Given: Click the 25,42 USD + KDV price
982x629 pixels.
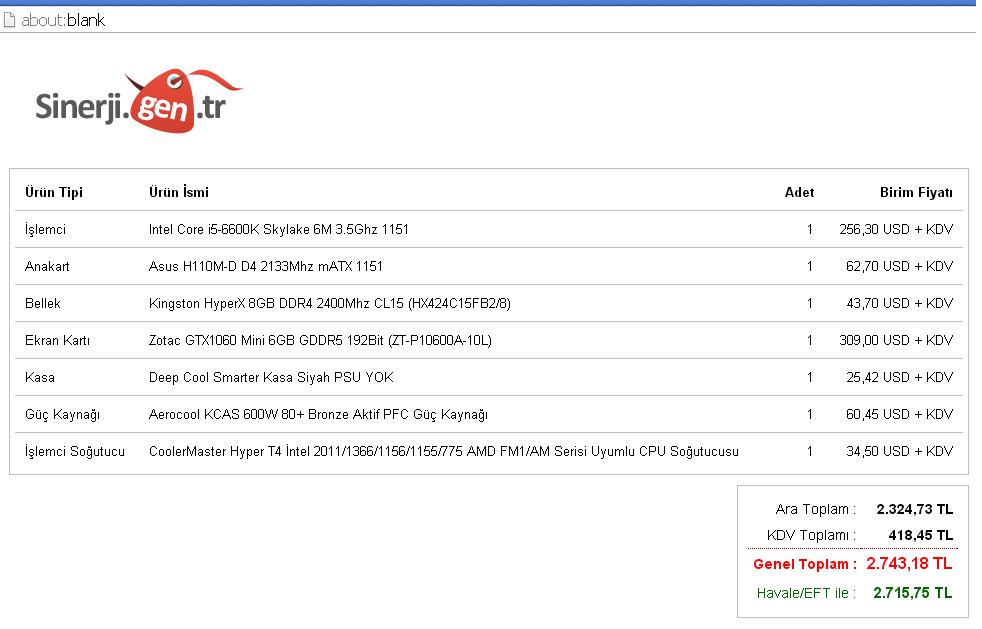Looking at the screenshot, I should [899, 377].
